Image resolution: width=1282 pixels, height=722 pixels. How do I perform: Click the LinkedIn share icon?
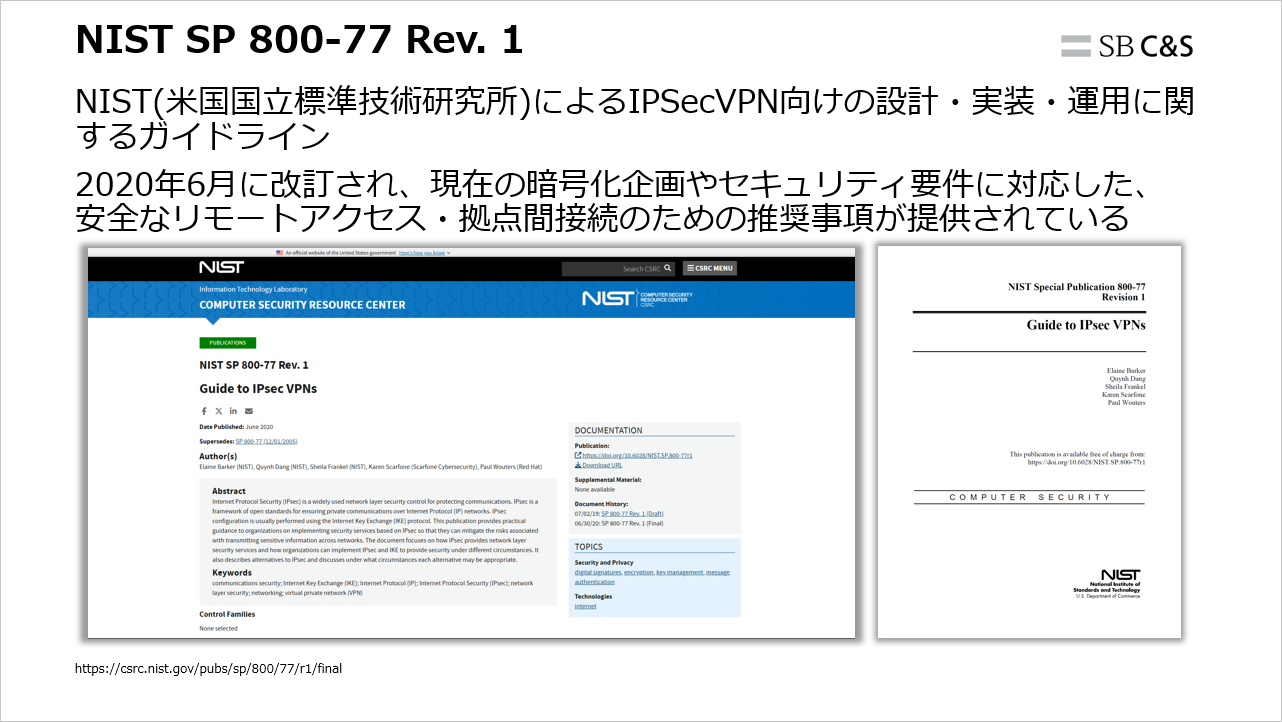pos(232,409)
